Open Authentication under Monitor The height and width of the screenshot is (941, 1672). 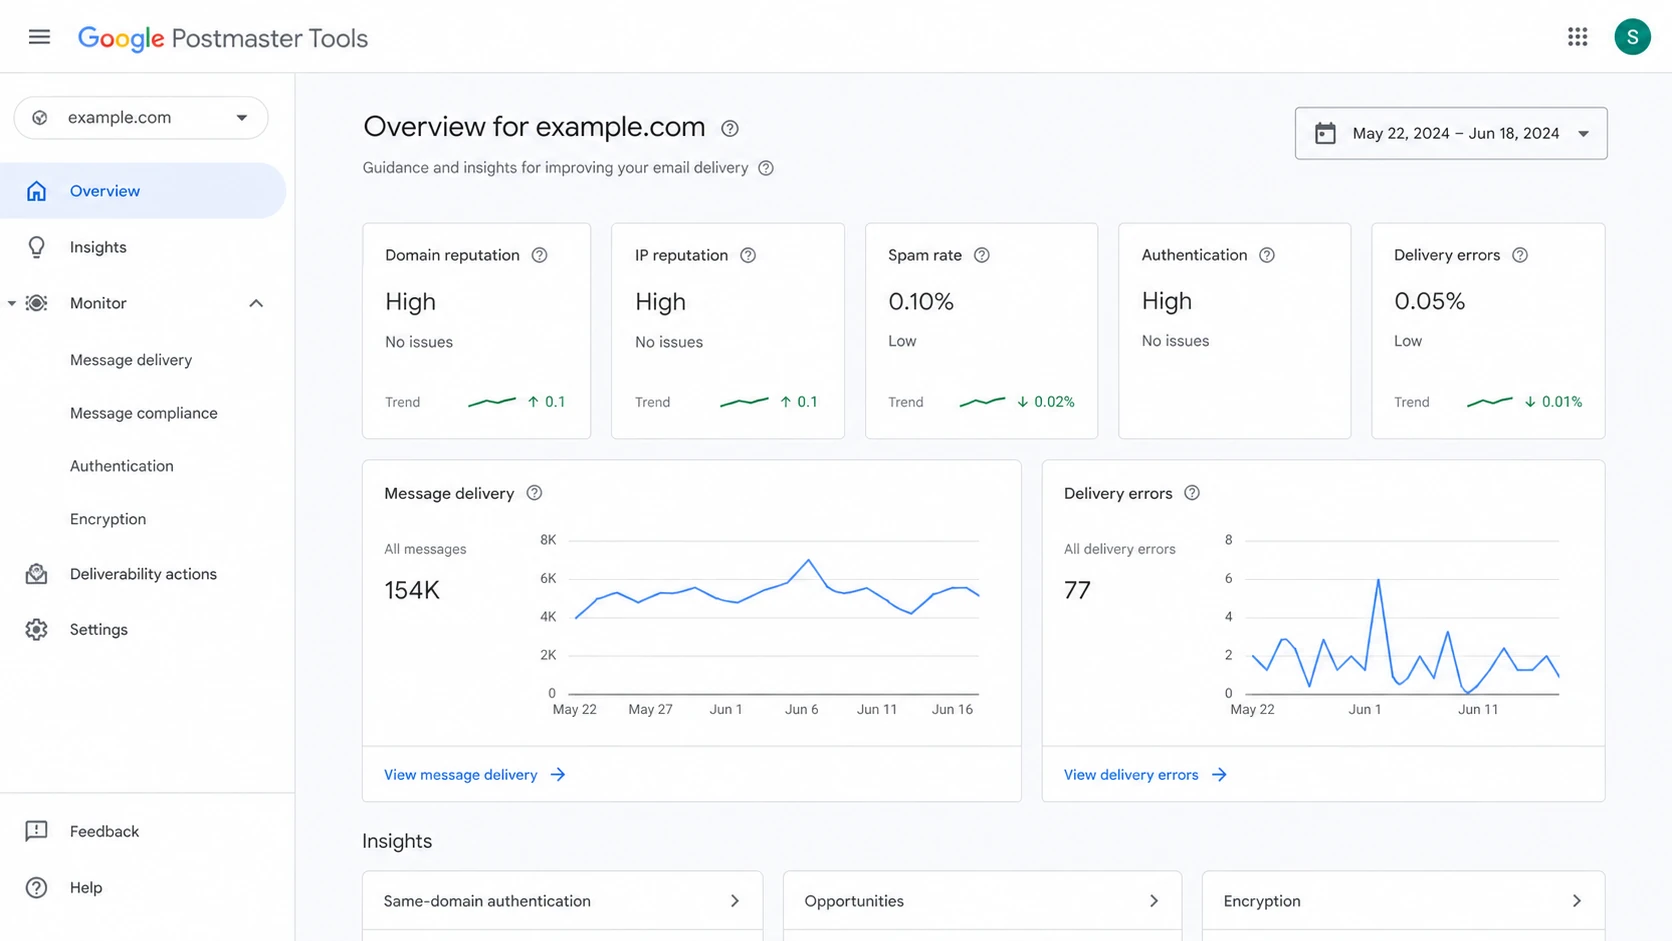click(122, 466)
